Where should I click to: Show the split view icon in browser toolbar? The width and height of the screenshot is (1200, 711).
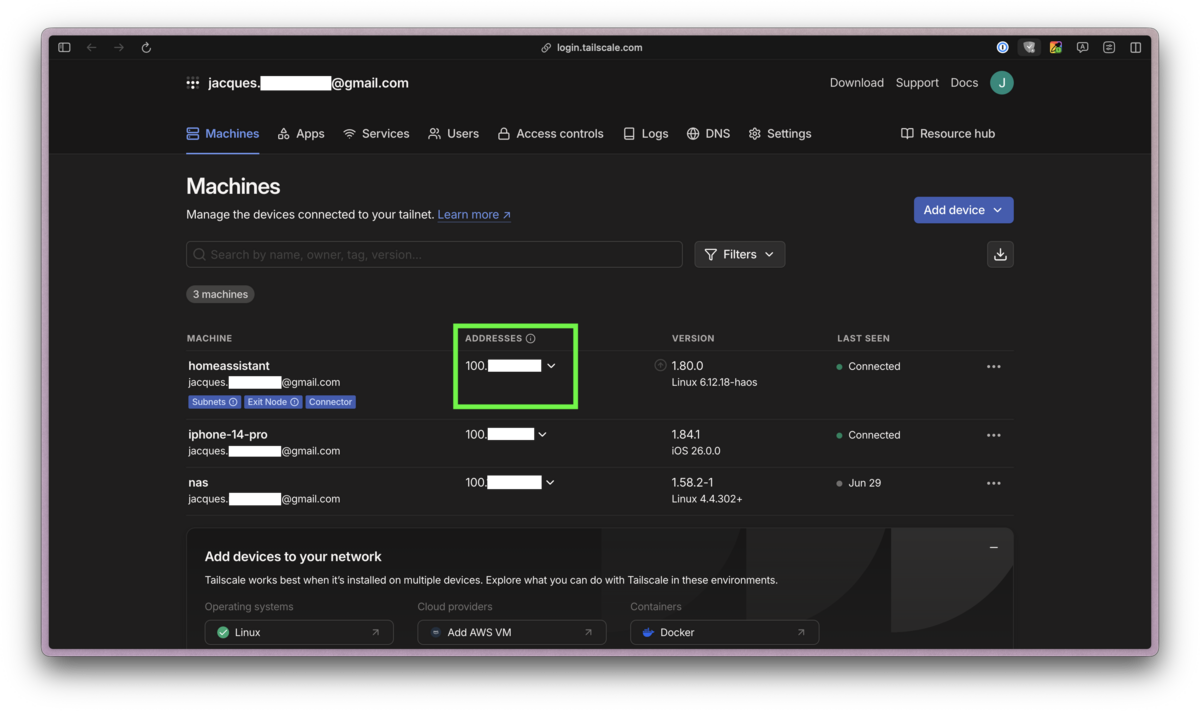click(x=1136, y=47)
